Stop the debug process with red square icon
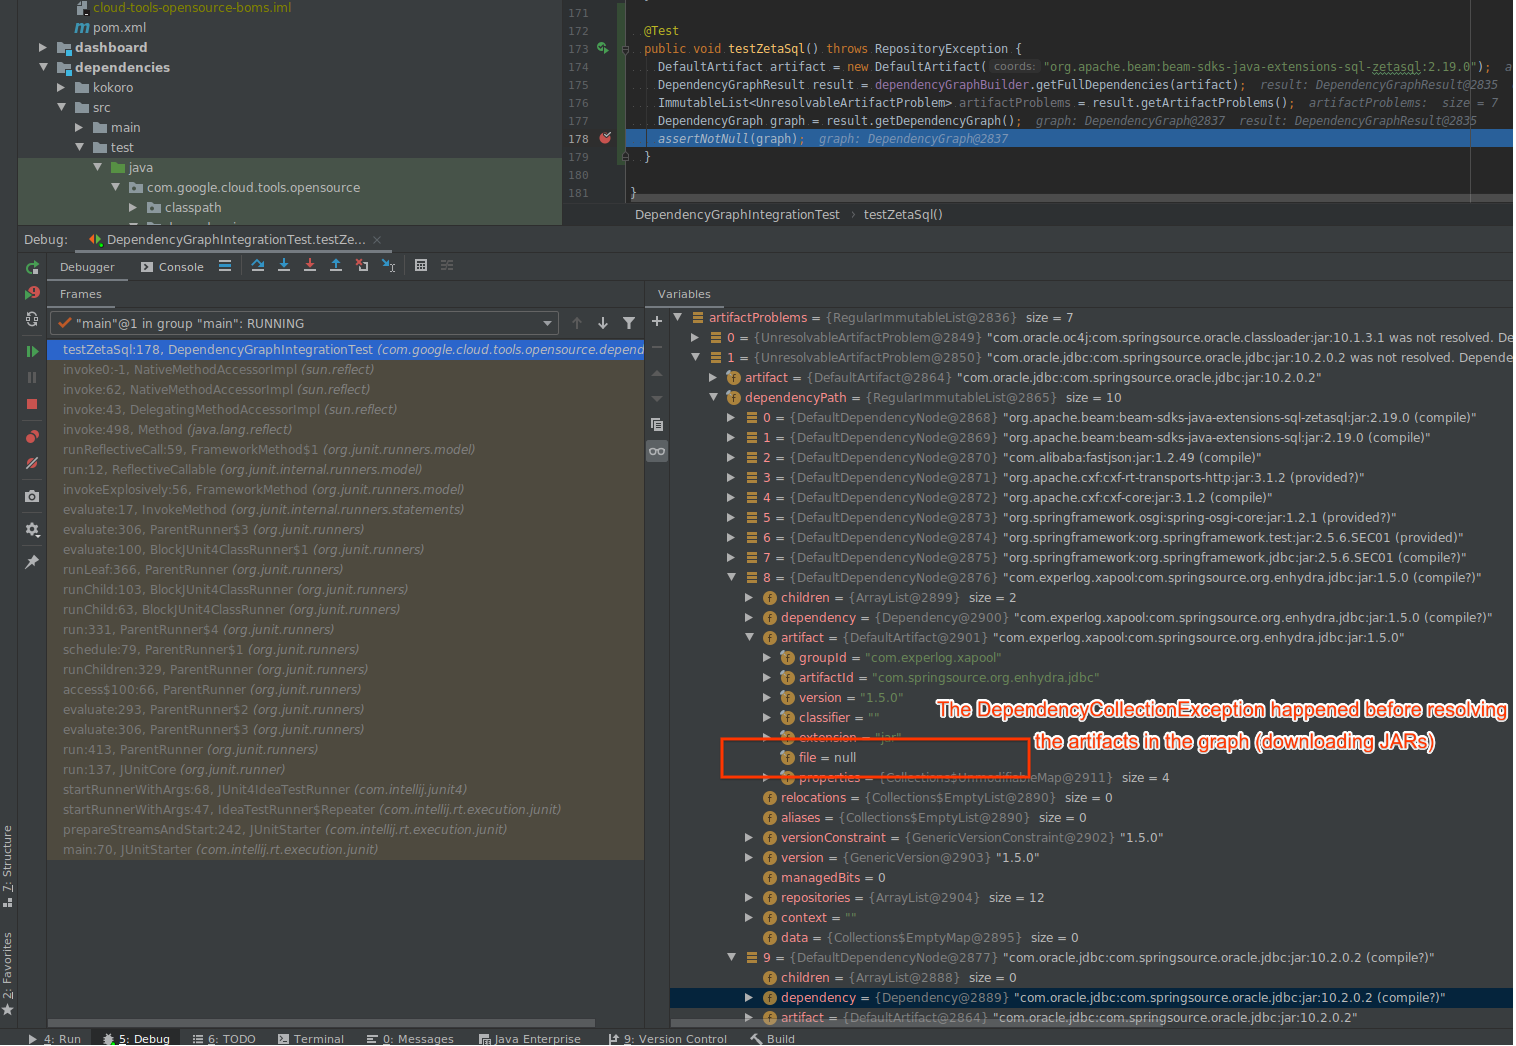The height and width of the screenshot is (1046, 1516). tap(31, 404)
